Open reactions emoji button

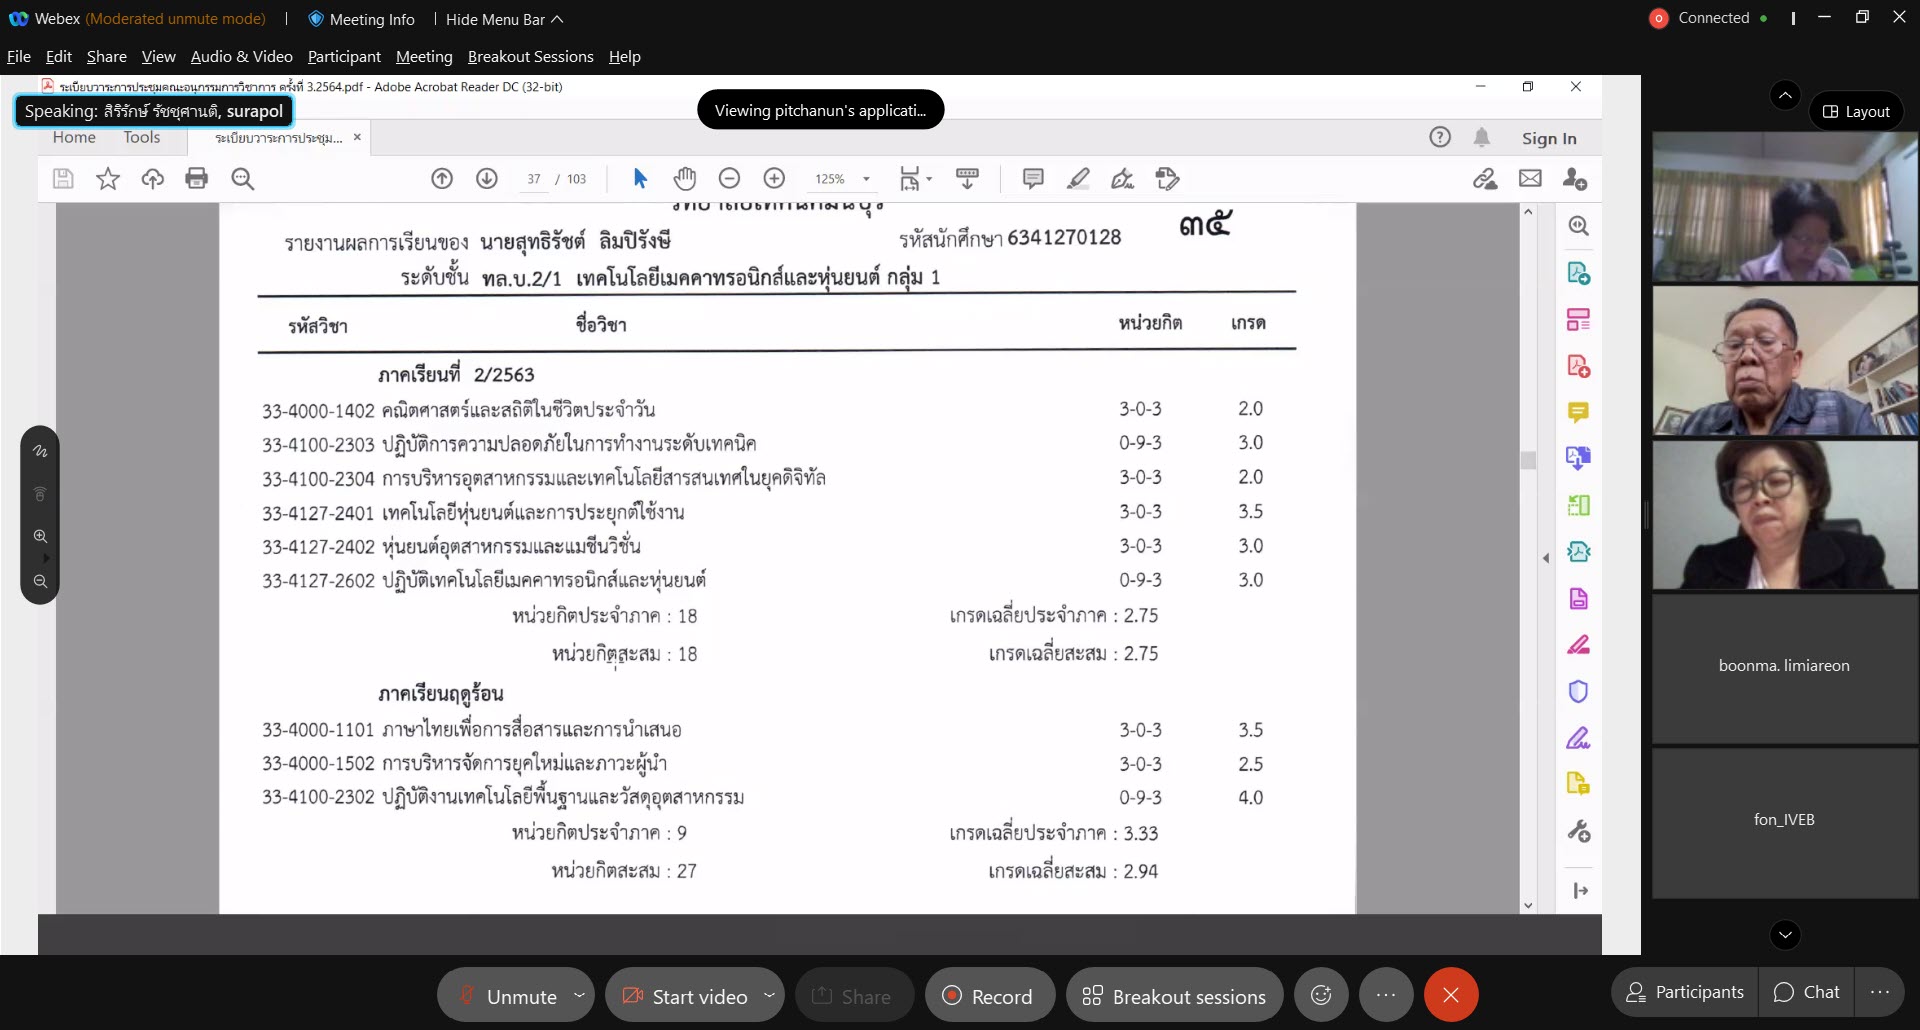[1321, 995]
